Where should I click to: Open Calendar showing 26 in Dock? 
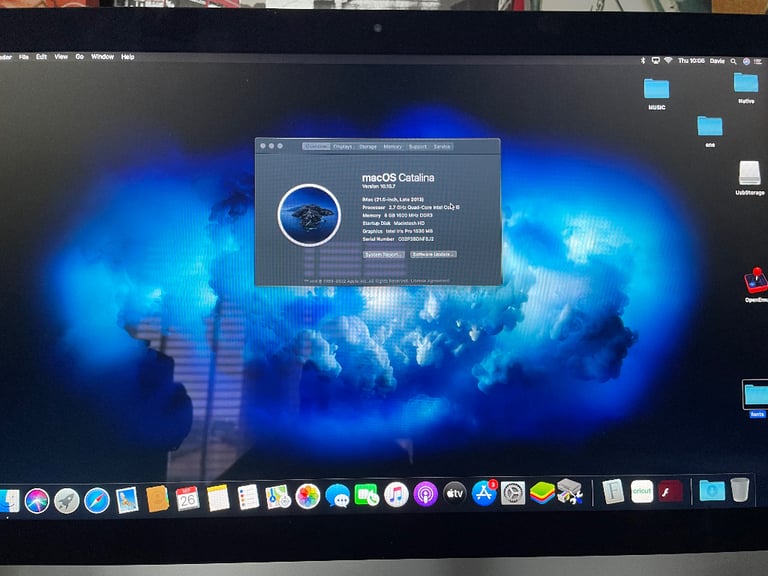(x=187, y=499)
